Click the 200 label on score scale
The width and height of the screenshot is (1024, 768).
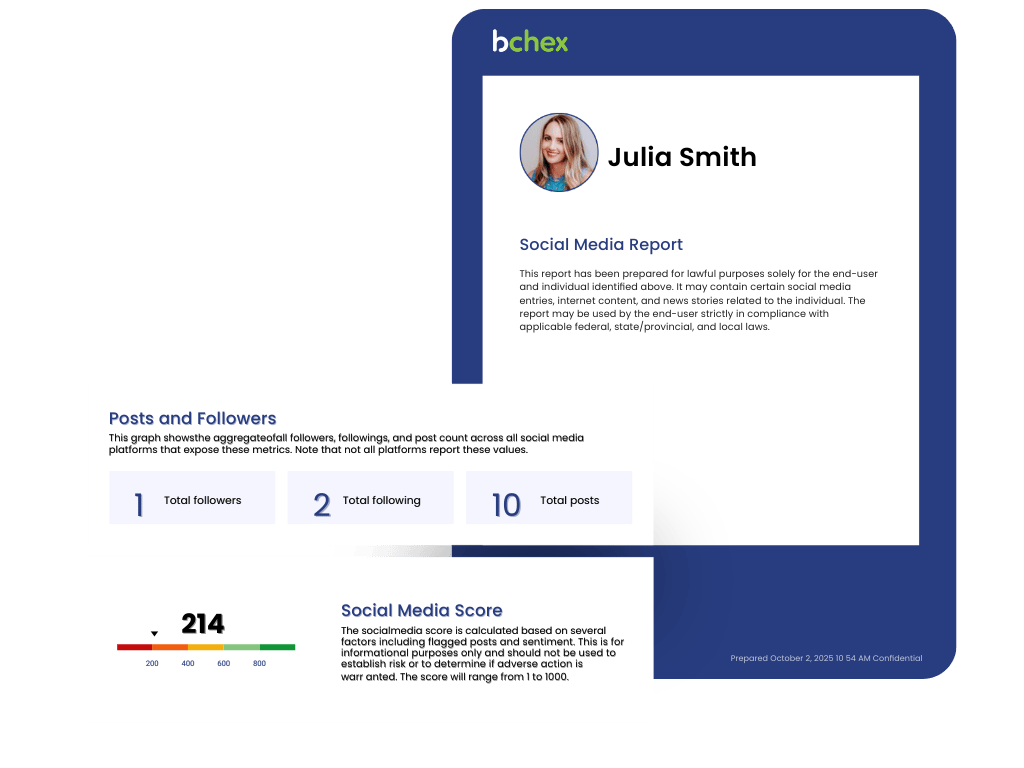click(152, 664)
